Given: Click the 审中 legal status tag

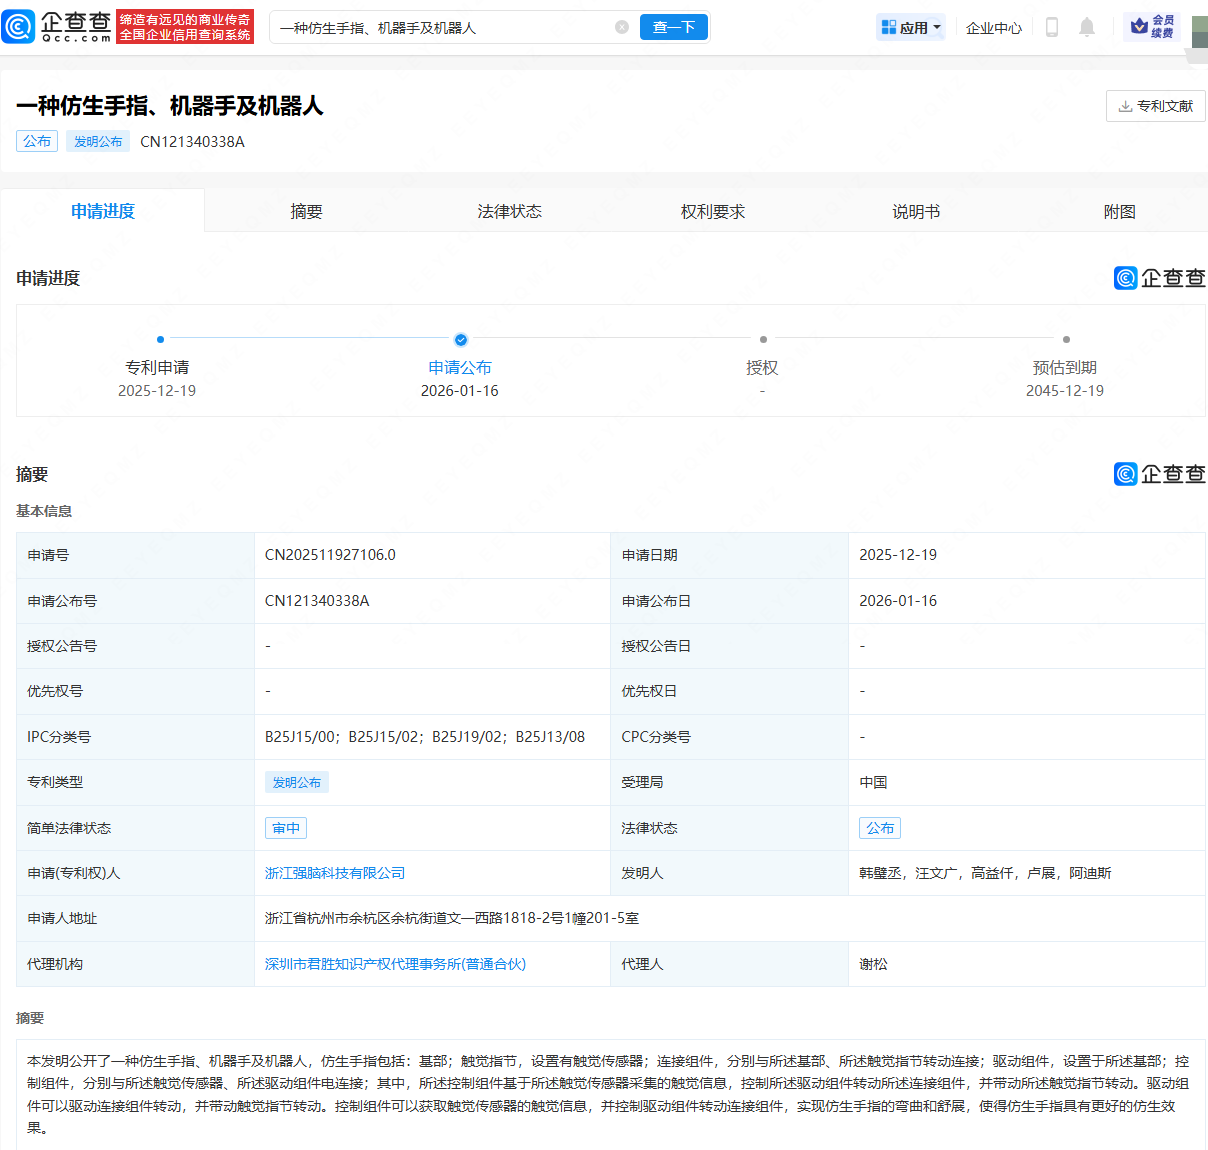Looking at the screenshot, I should click(x=286, y=828).
